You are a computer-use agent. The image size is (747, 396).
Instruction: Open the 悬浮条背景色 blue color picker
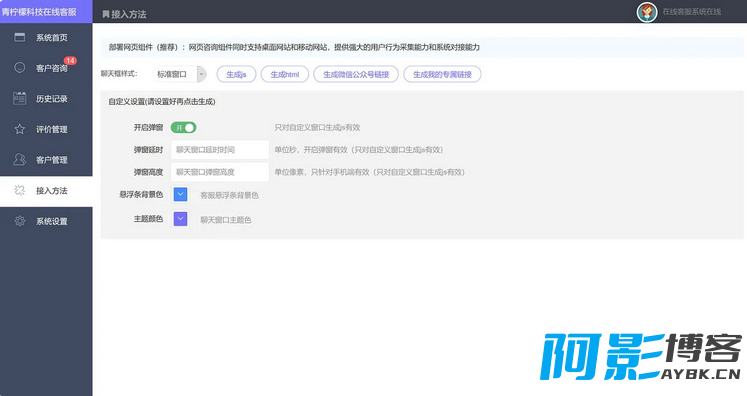(180, 194)
